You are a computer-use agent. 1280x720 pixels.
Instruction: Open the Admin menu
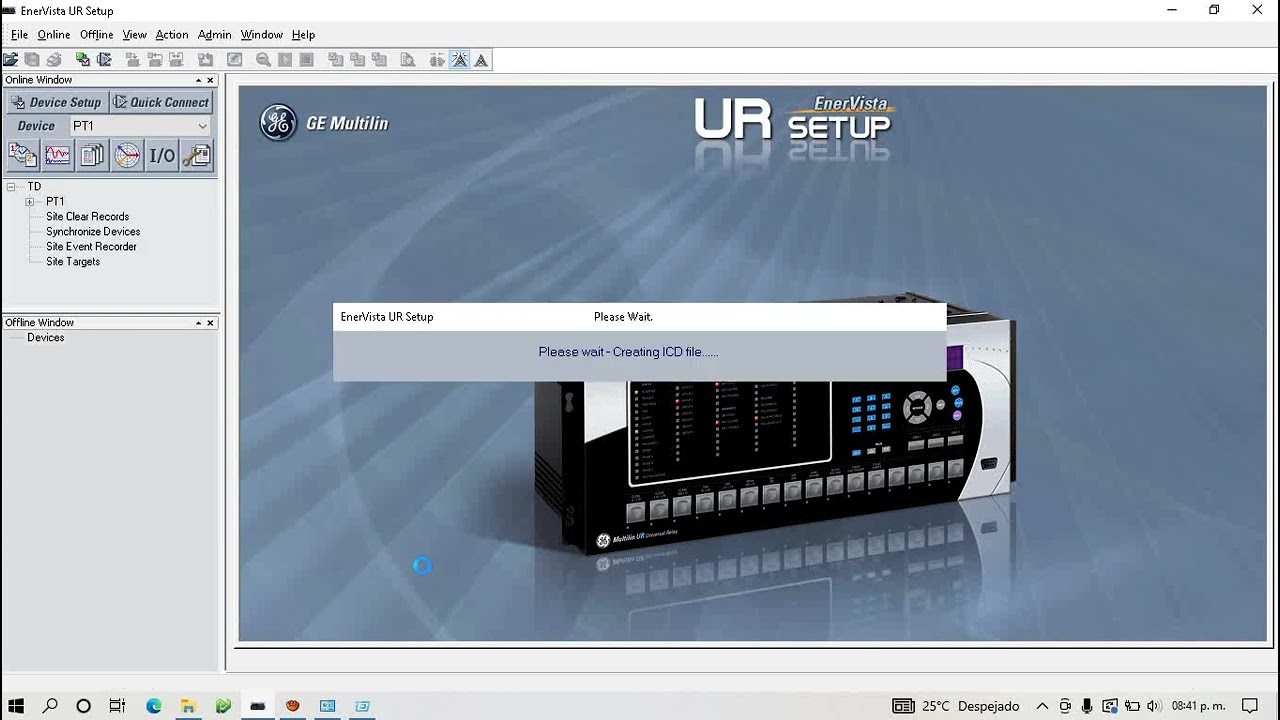pyautogui.click(x=215, y=34)
